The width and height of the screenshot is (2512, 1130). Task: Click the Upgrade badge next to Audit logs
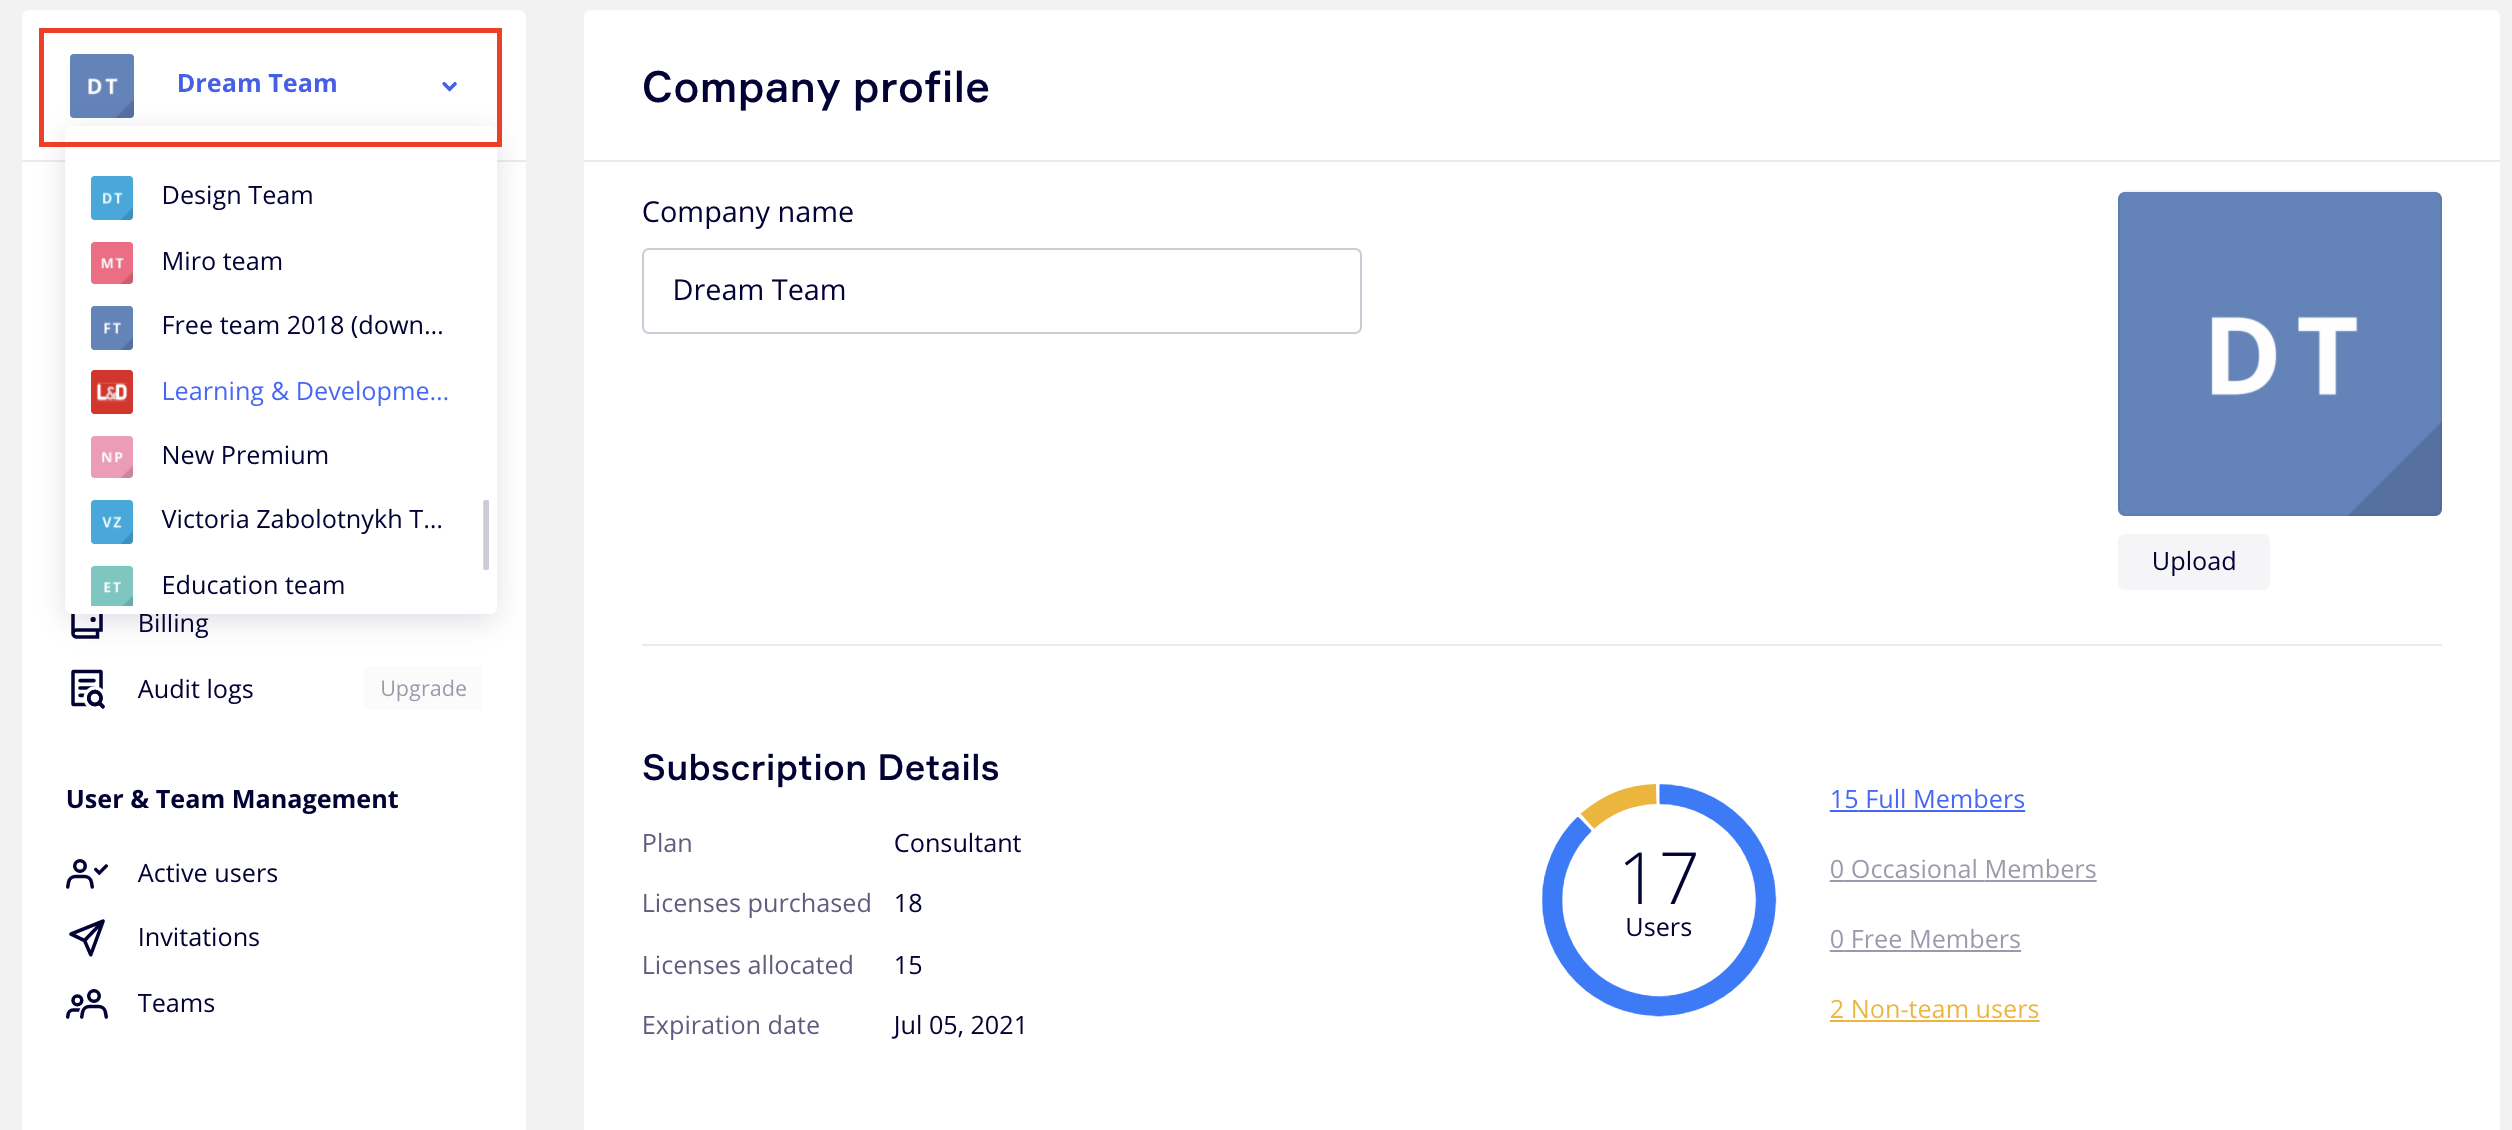pyautogui.click(x=423, y=689)
